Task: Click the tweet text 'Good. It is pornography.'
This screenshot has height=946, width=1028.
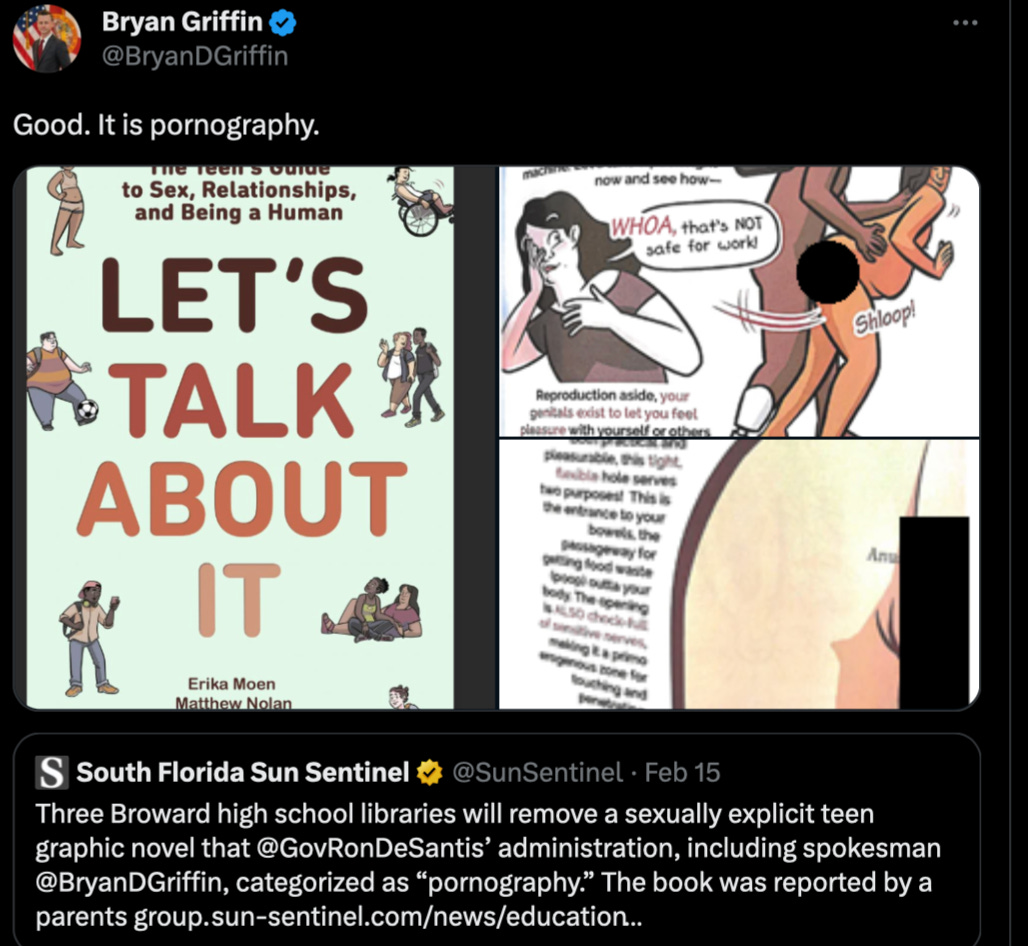Action: point(166,125)
